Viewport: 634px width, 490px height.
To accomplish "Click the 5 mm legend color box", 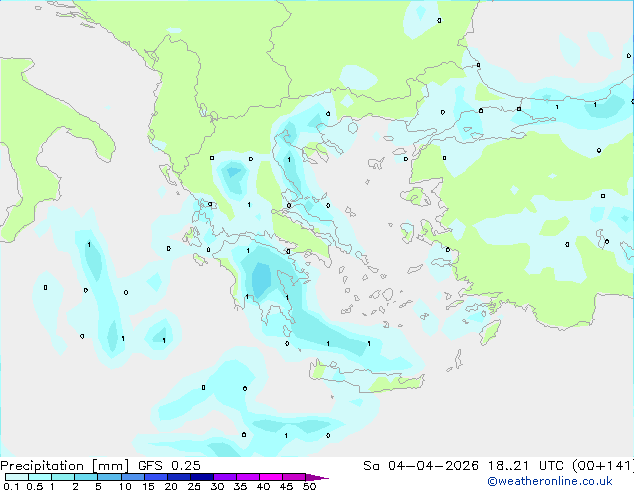I will (109, 477).
